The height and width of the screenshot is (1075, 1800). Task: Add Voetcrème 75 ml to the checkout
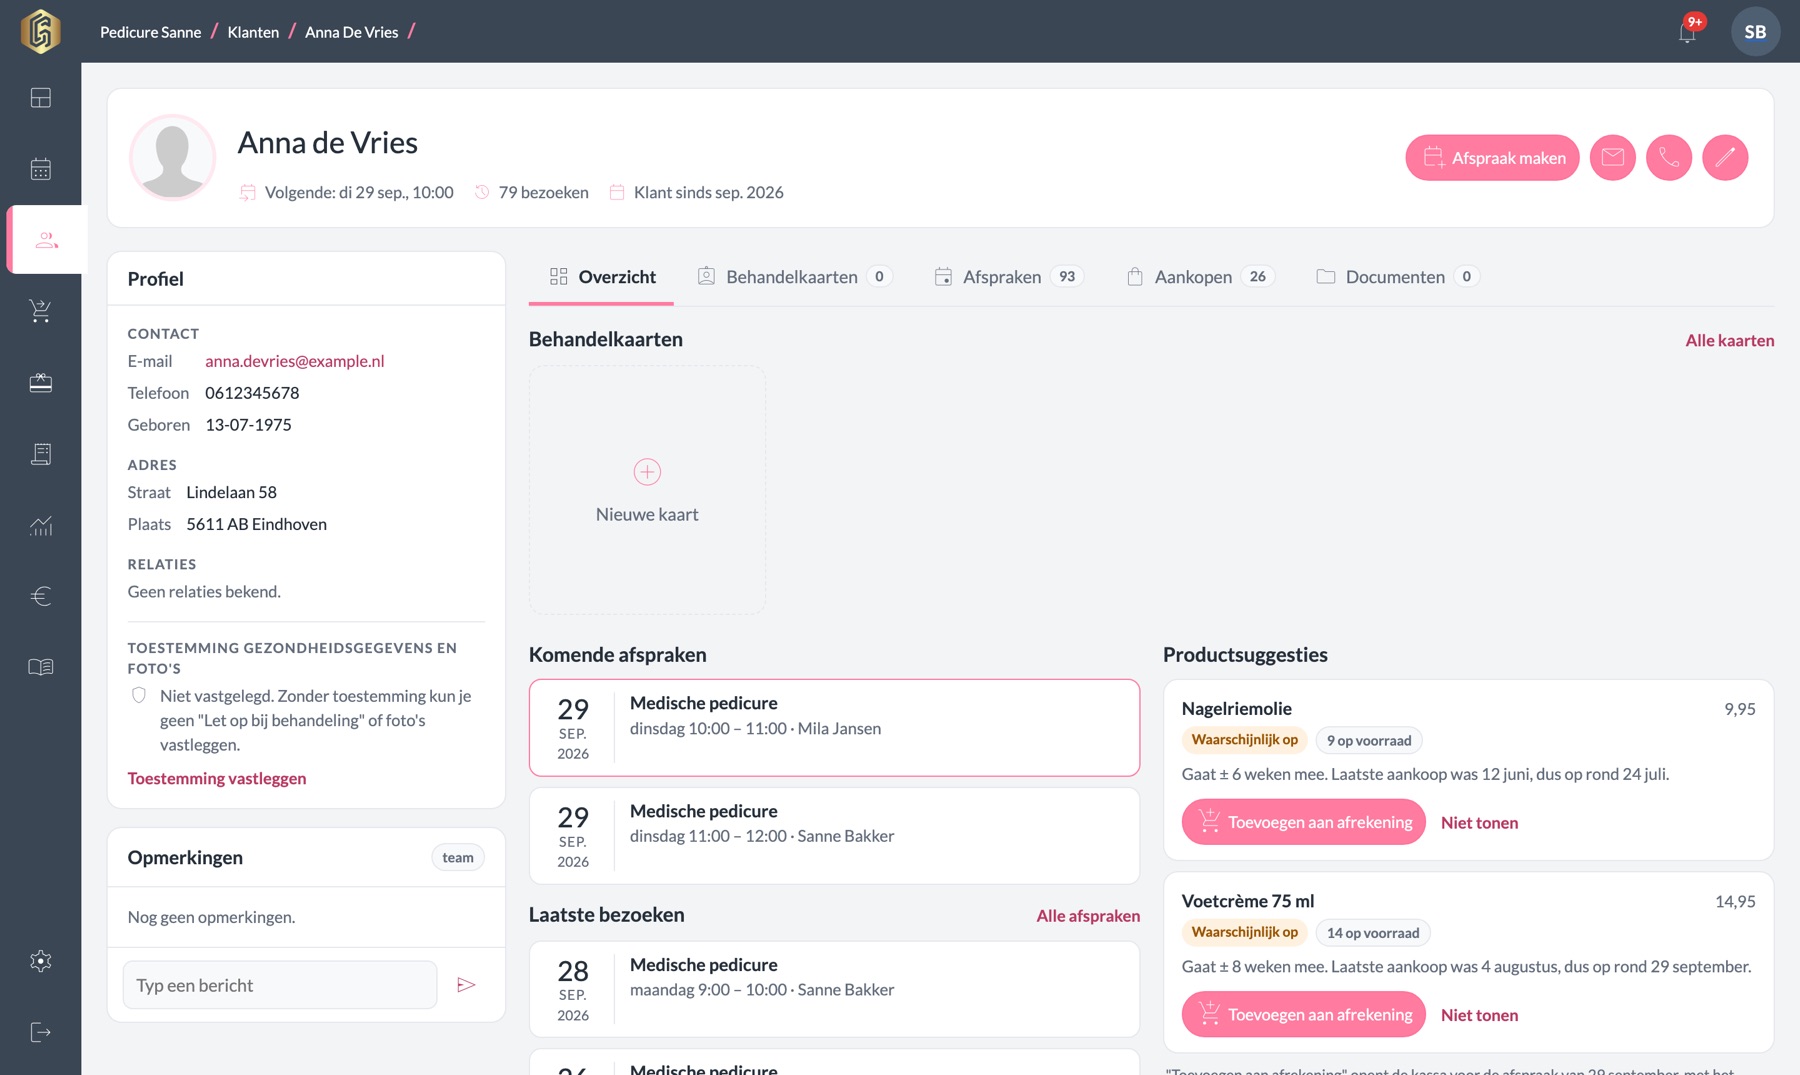click(x=1304, y=1014)
